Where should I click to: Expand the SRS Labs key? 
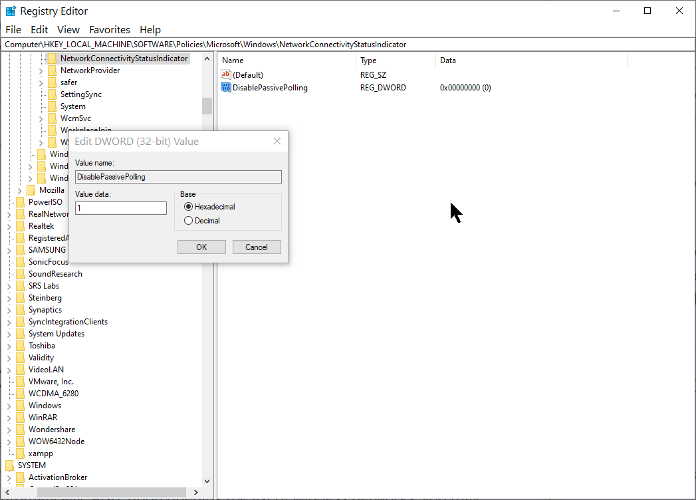9,286
